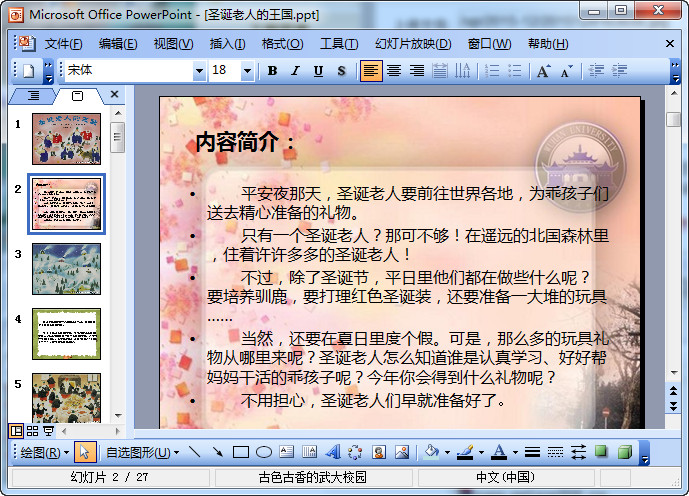This screenshot has height=496, width=689.
Task: Open the 窗口(W) menu
Action: click(489, 44)
